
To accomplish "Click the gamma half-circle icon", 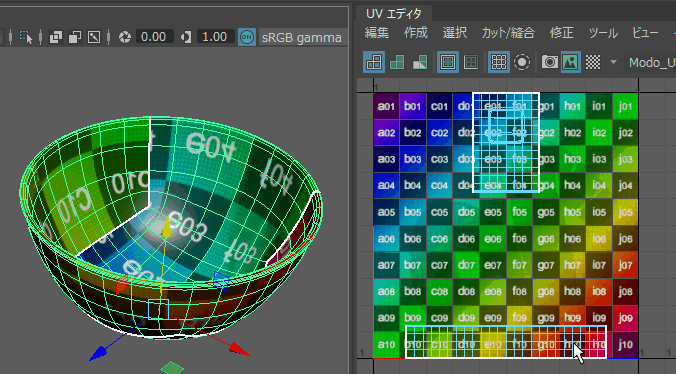I will tap(186, 37).
